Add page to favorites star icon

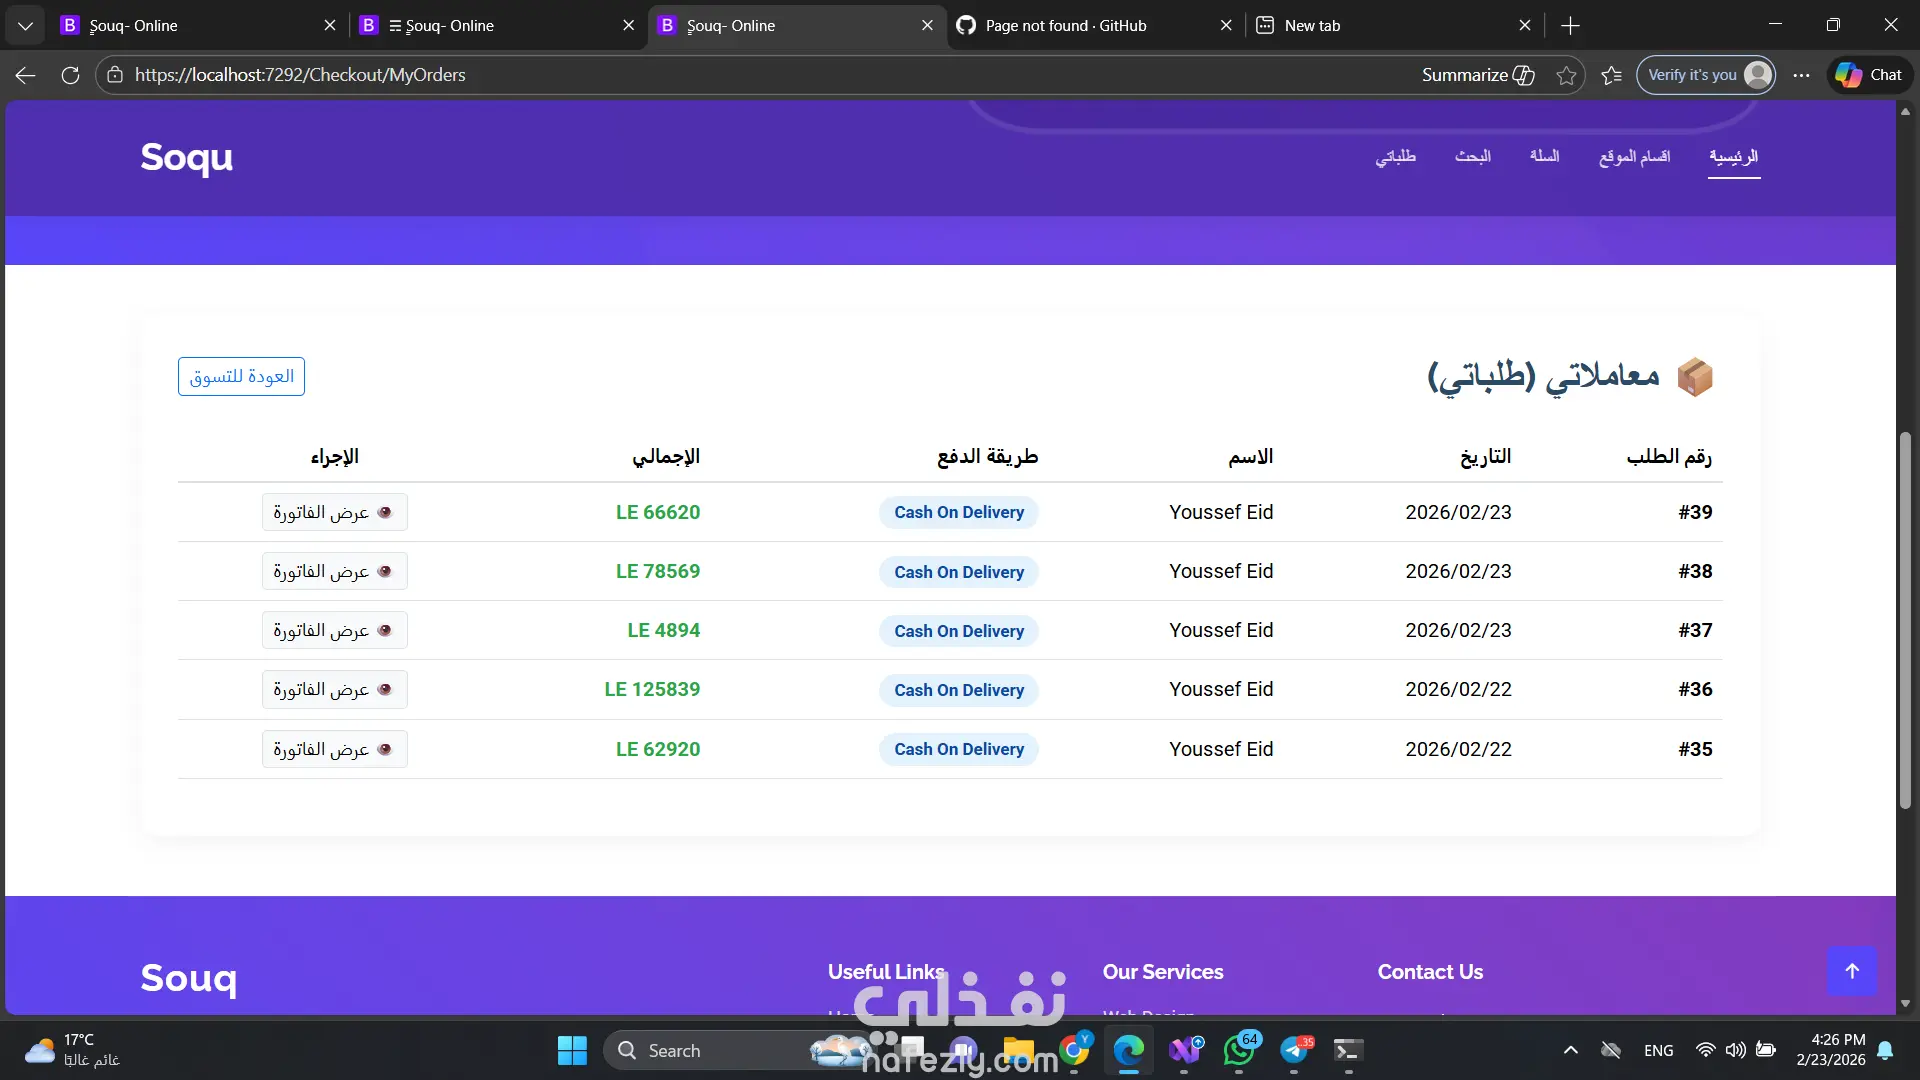coord(1566,75)
